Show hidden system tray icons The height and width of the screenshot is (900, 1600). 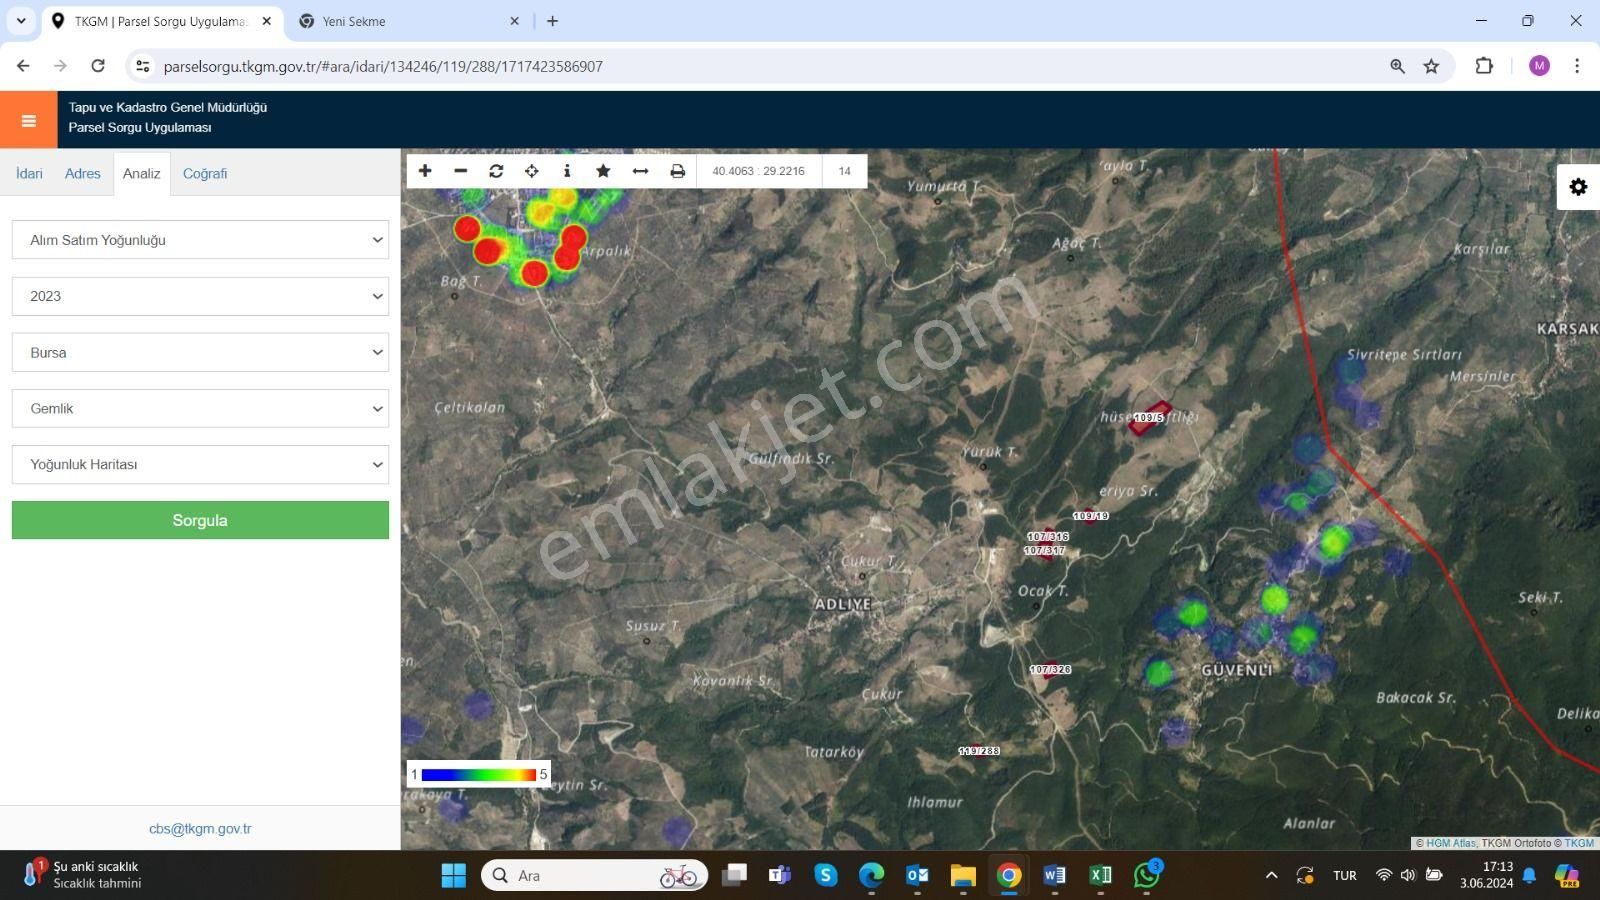tap(1271, 875)
